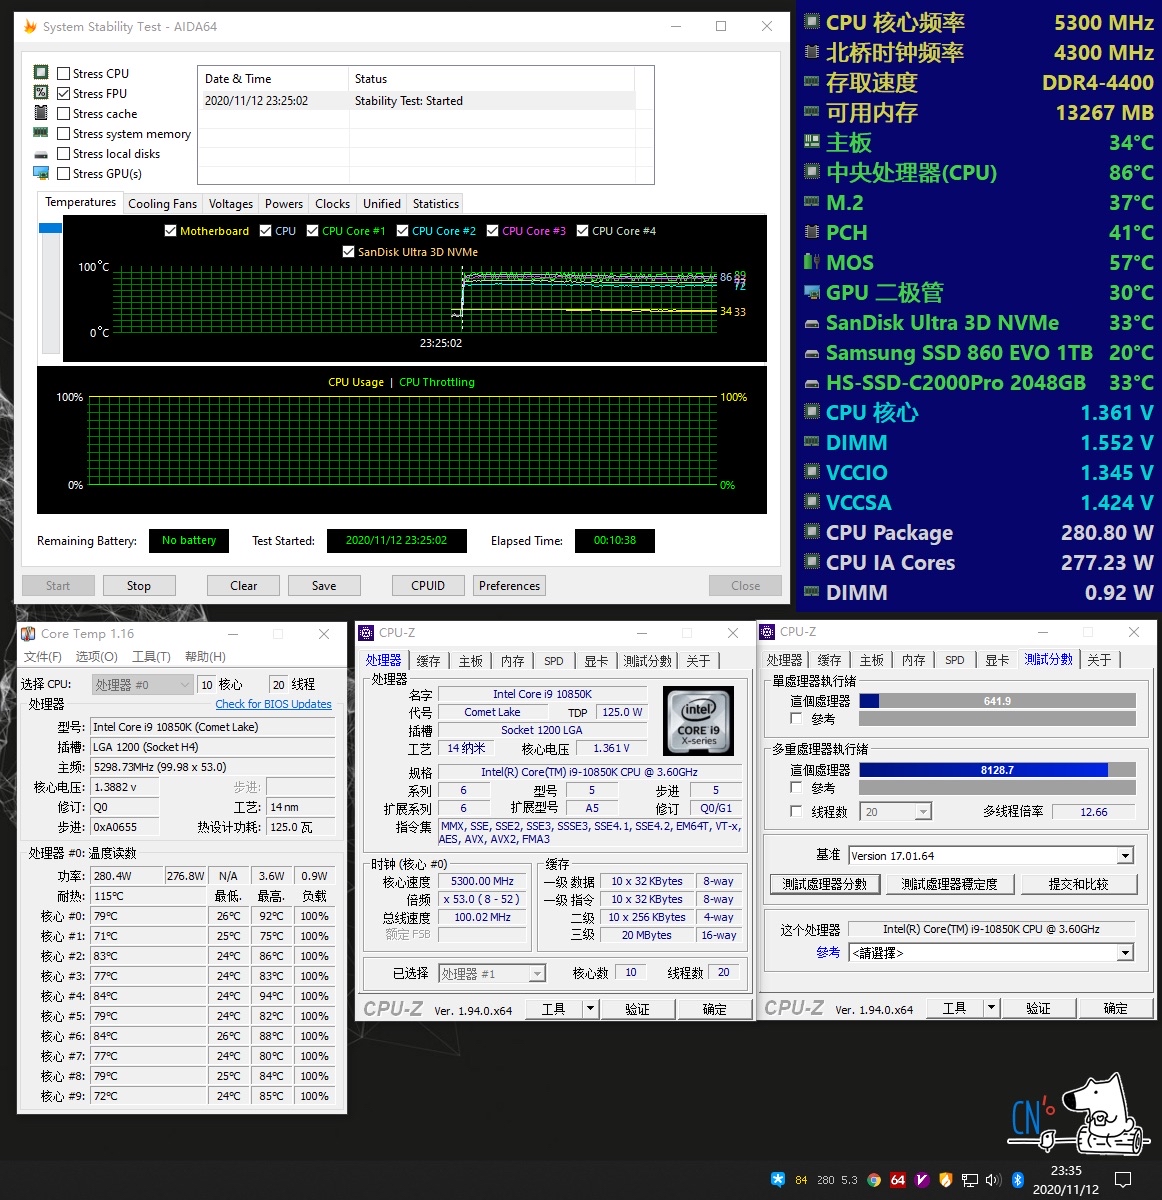Image resolution: width=1162 pixels, height=1200 pixels.
Task: Enable the Stress CPU checkbox
Action: click(x=64, y=73)
